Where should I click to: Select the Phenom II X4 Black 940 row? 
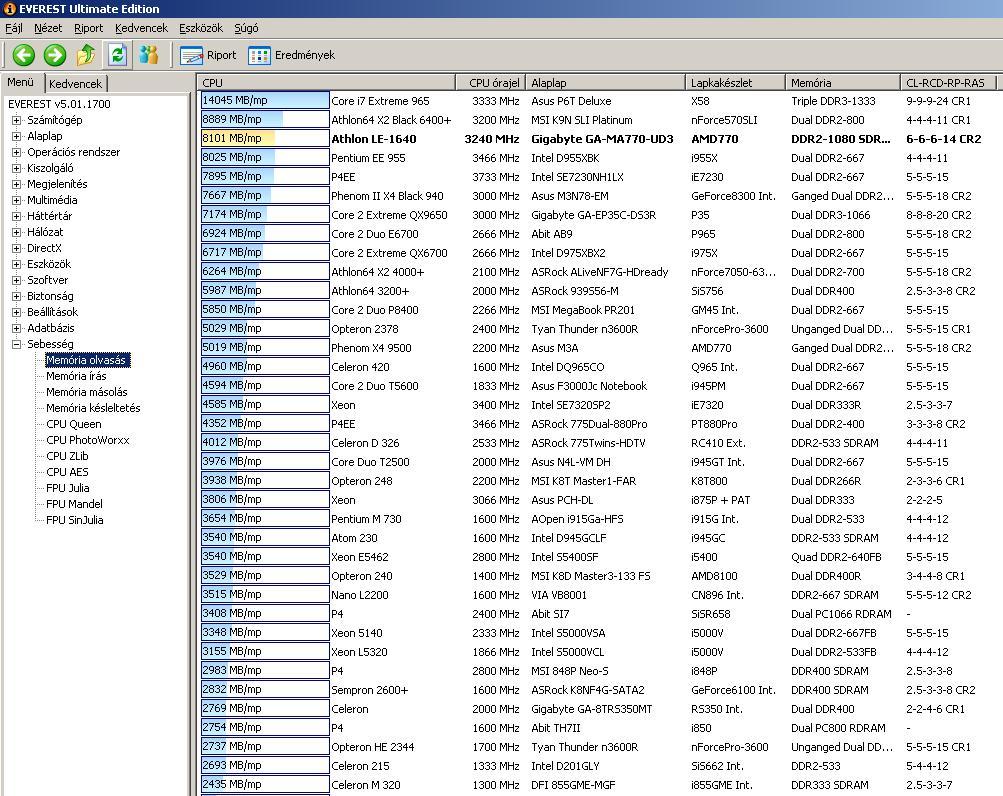click(x=387, y=196)
